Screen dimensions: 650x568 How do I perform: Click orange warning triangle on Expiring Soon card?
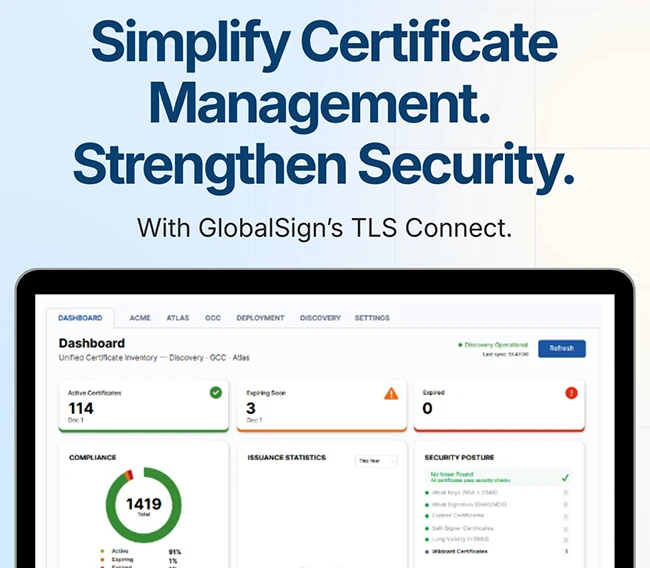[391, 393]
